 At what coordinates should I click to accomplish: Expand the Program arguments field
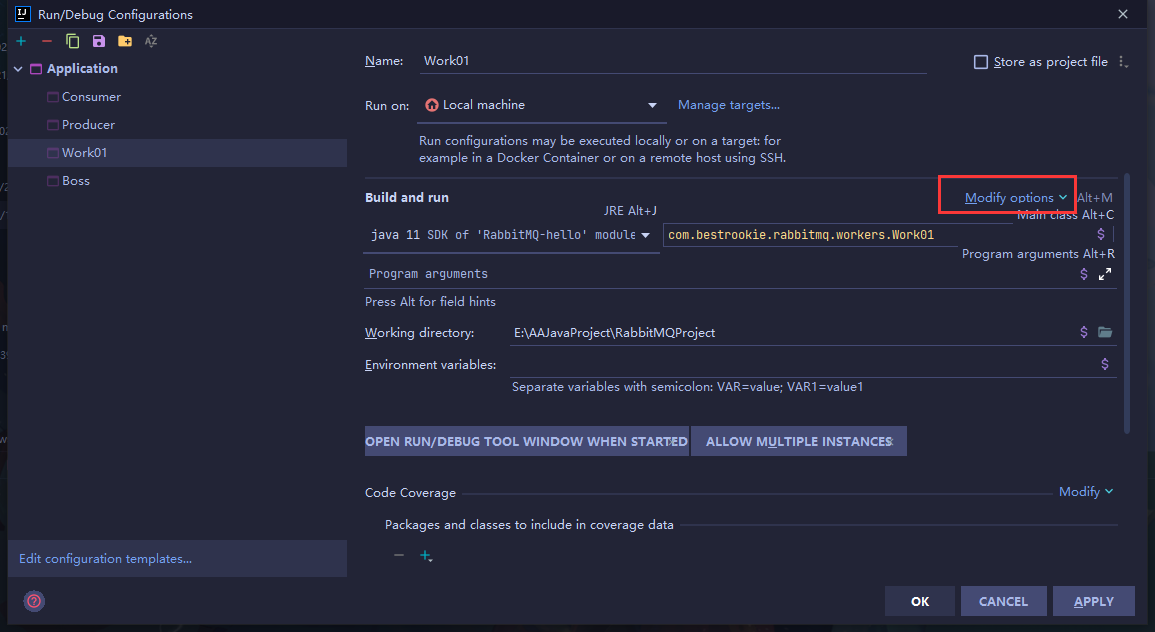[x=1105, y=274]
